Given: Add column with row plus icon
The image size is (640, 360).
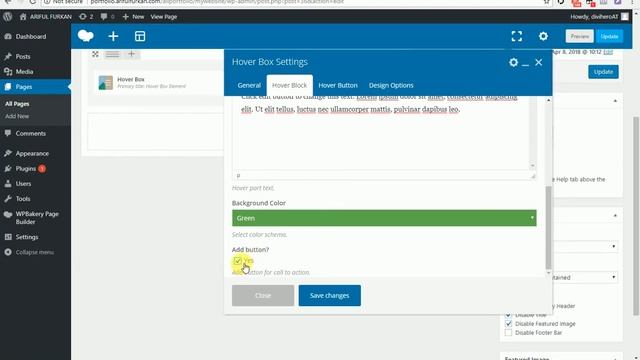Looking at the screenshot, I should [x=131, y=54].
